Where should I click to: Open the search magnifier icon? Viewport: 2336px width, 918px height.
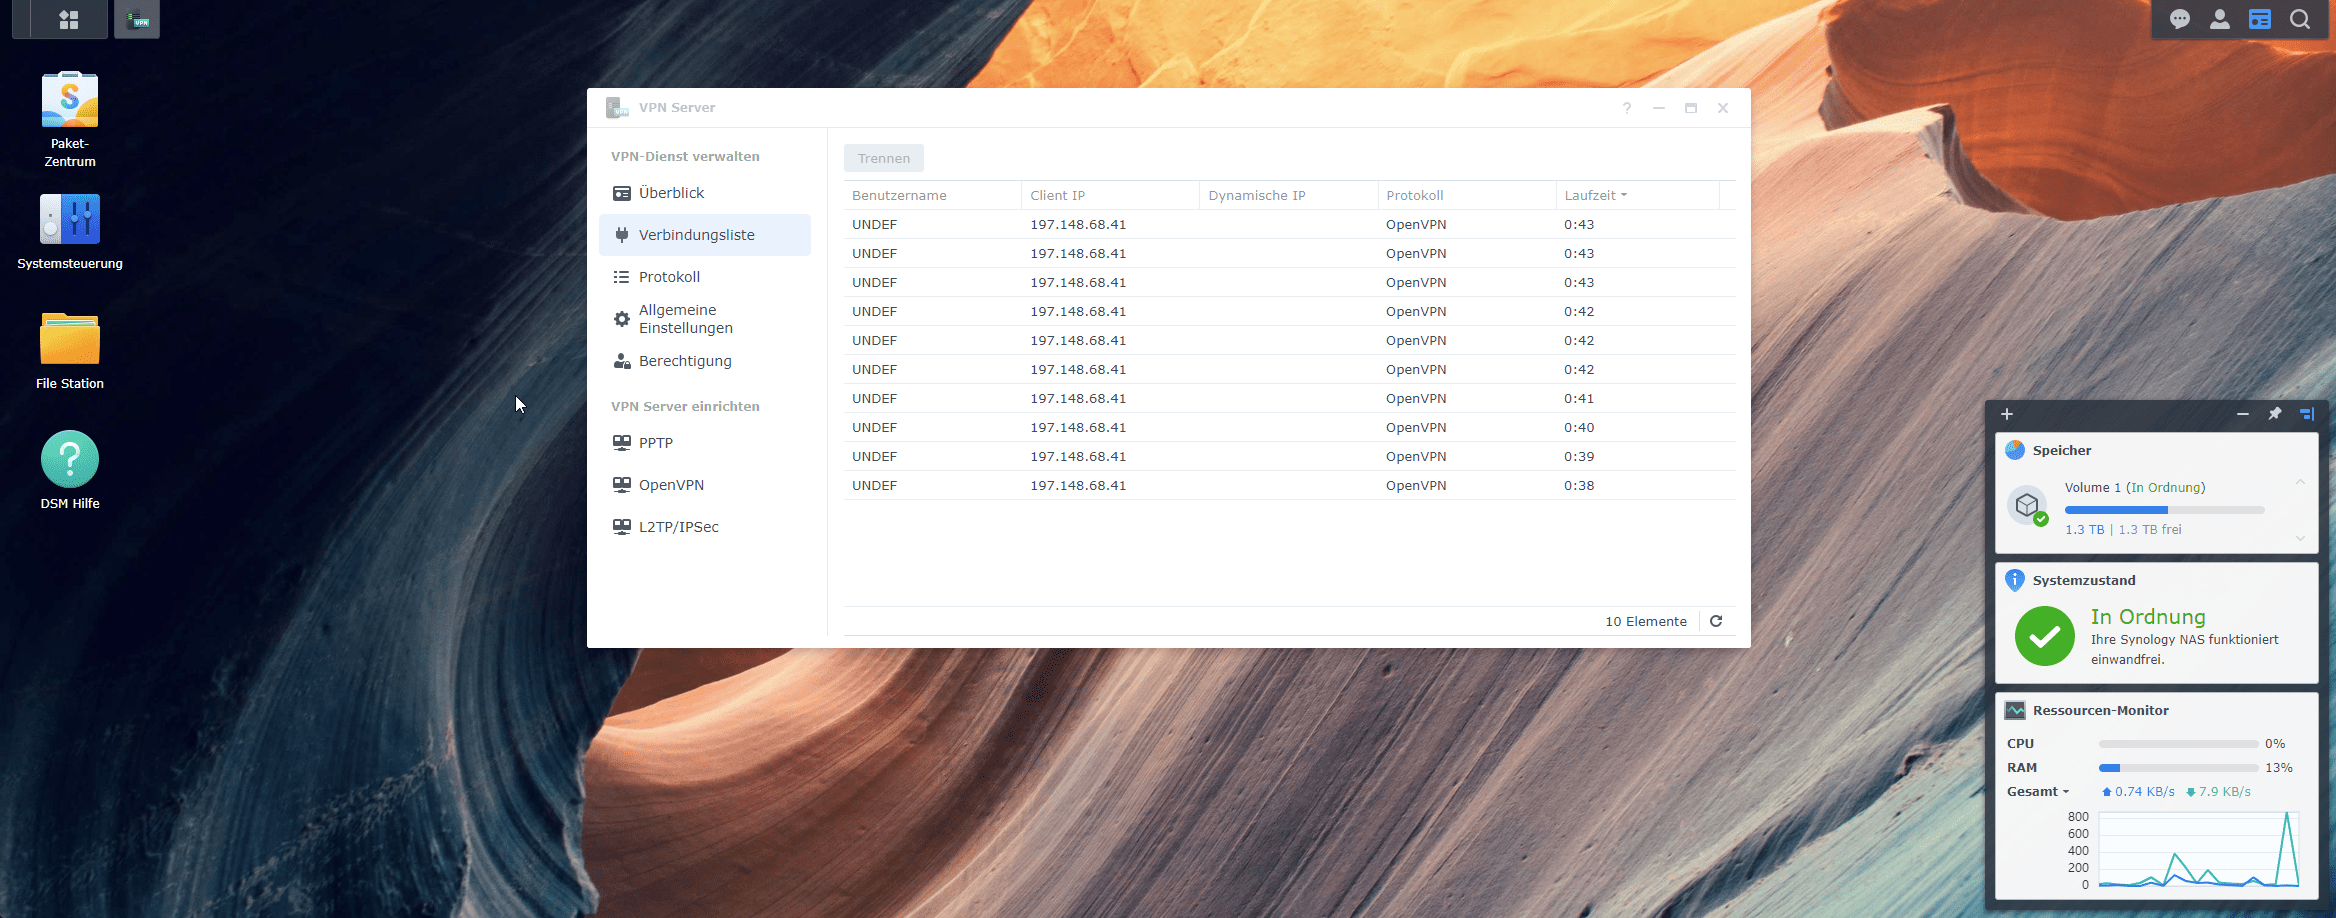pyautogui.click(x=2300, y=20)
